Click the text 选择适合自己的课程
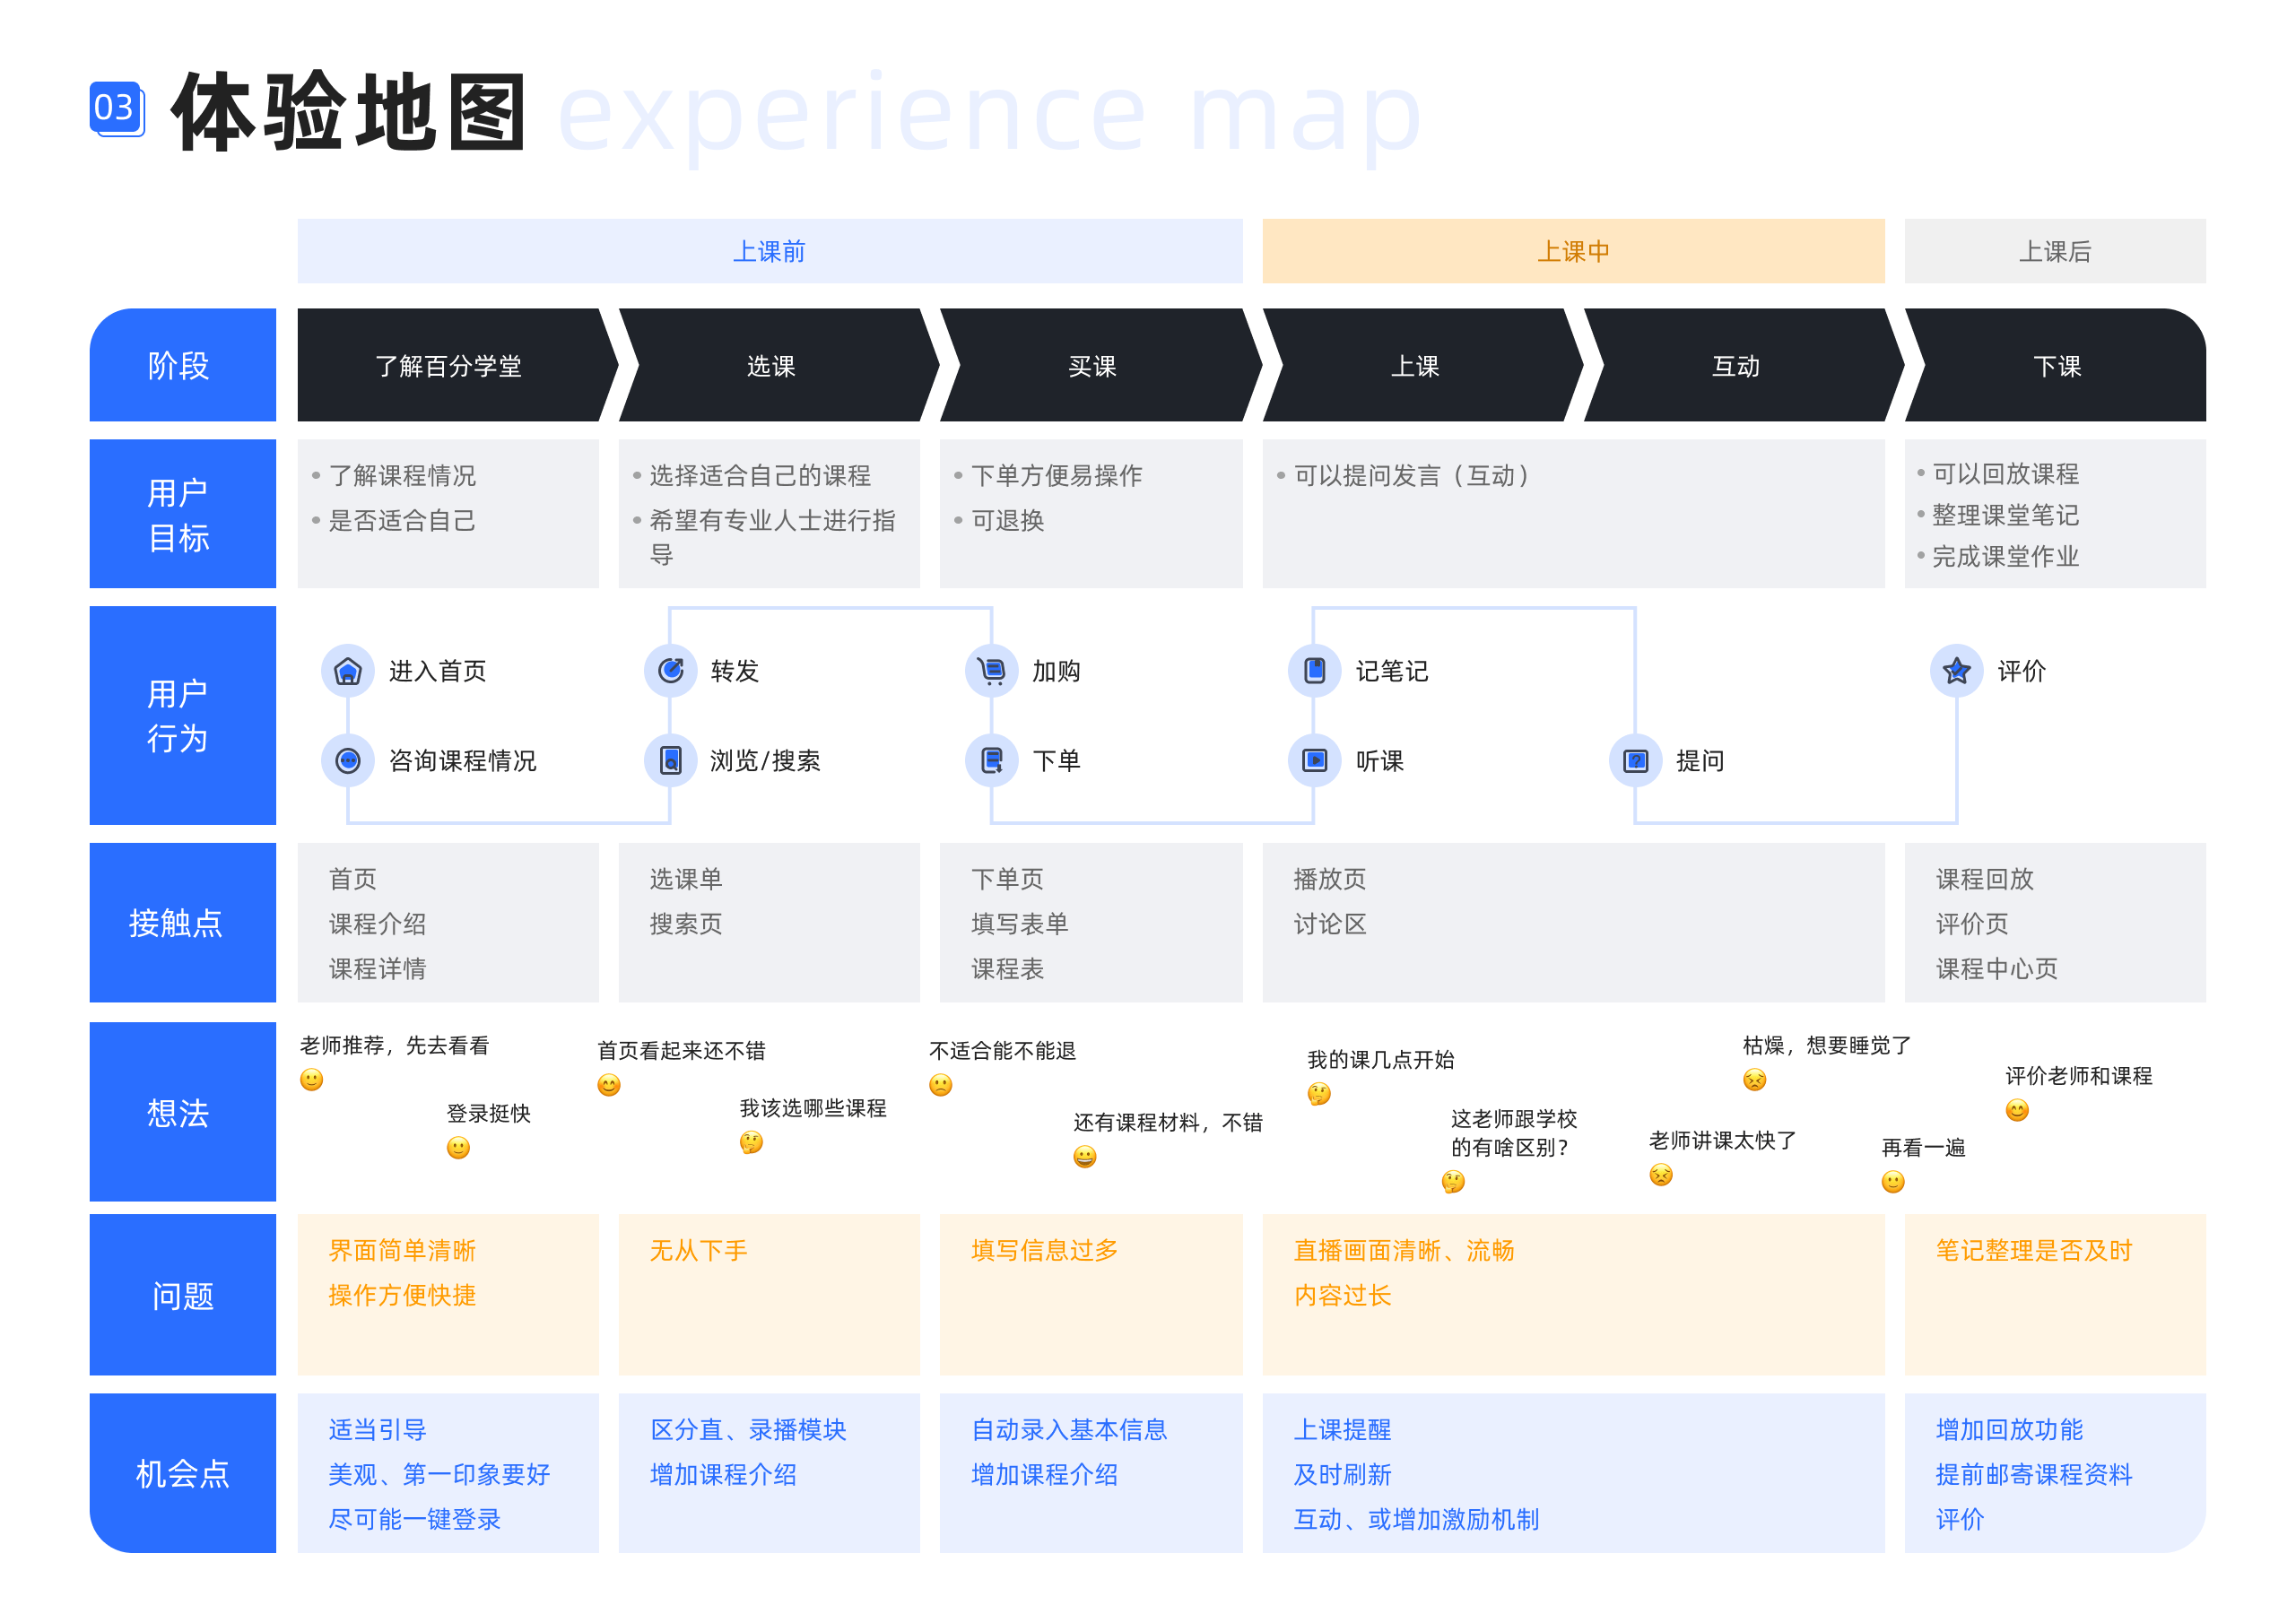 tap(760, 476)
